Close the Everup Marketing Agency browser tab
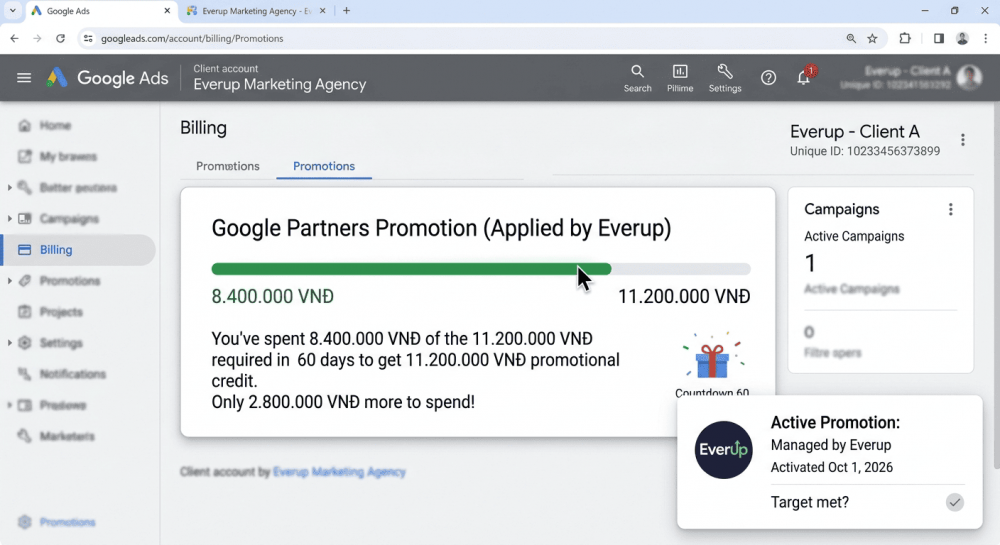The height and width of the screenshot is (545, 1000). click(322, 11)
